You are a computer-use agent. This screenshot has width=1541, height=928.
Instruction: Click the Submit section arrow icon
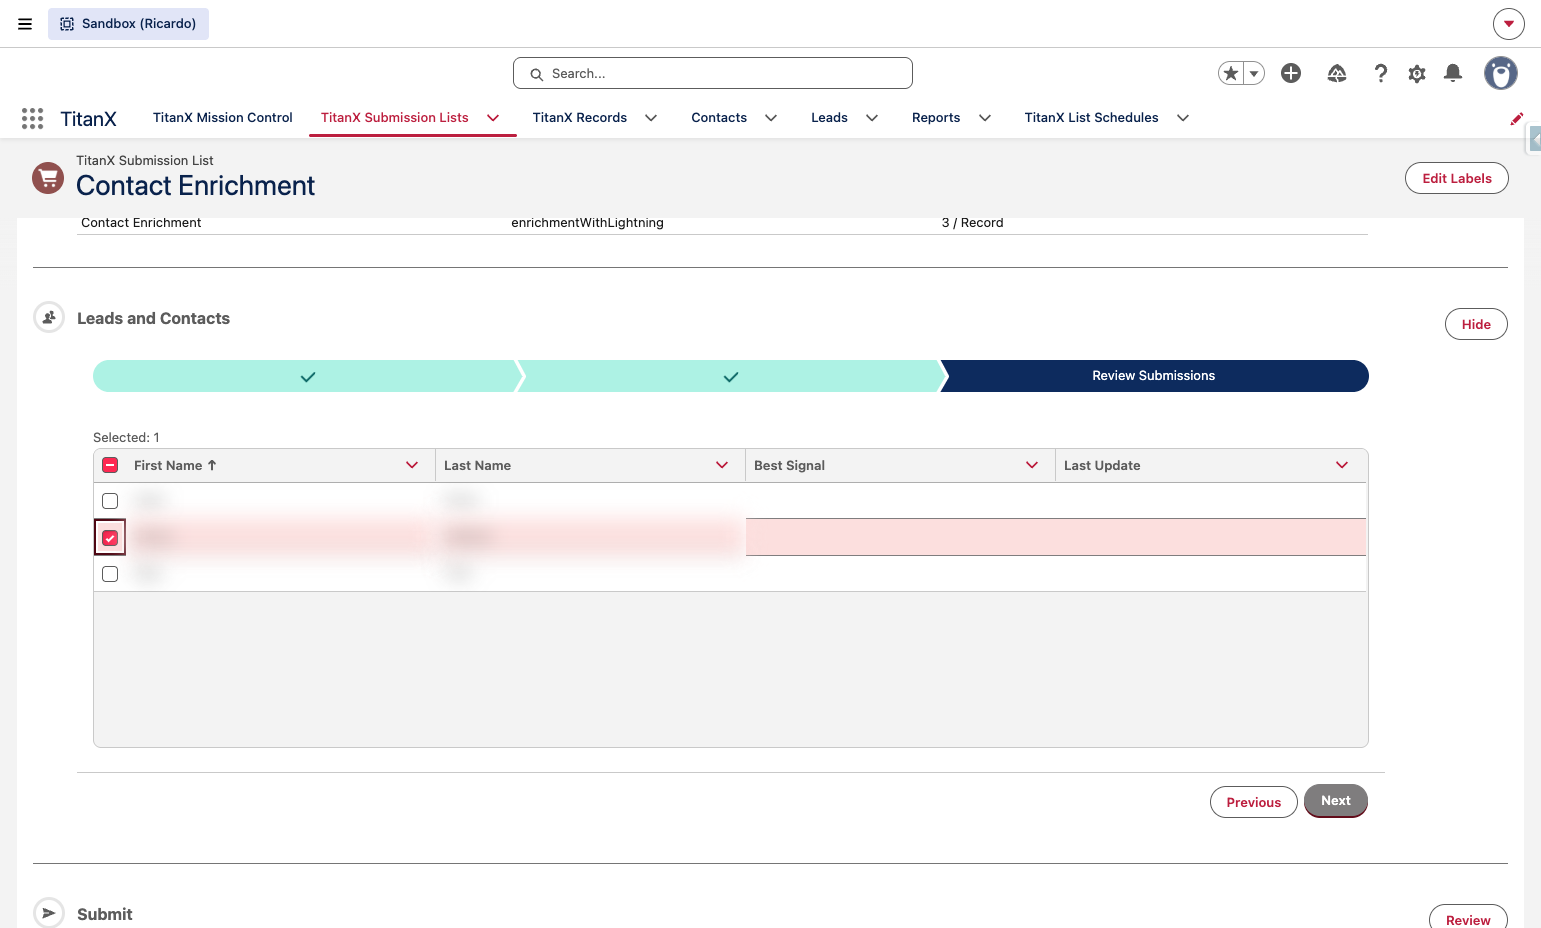click(x=49, y=913)
